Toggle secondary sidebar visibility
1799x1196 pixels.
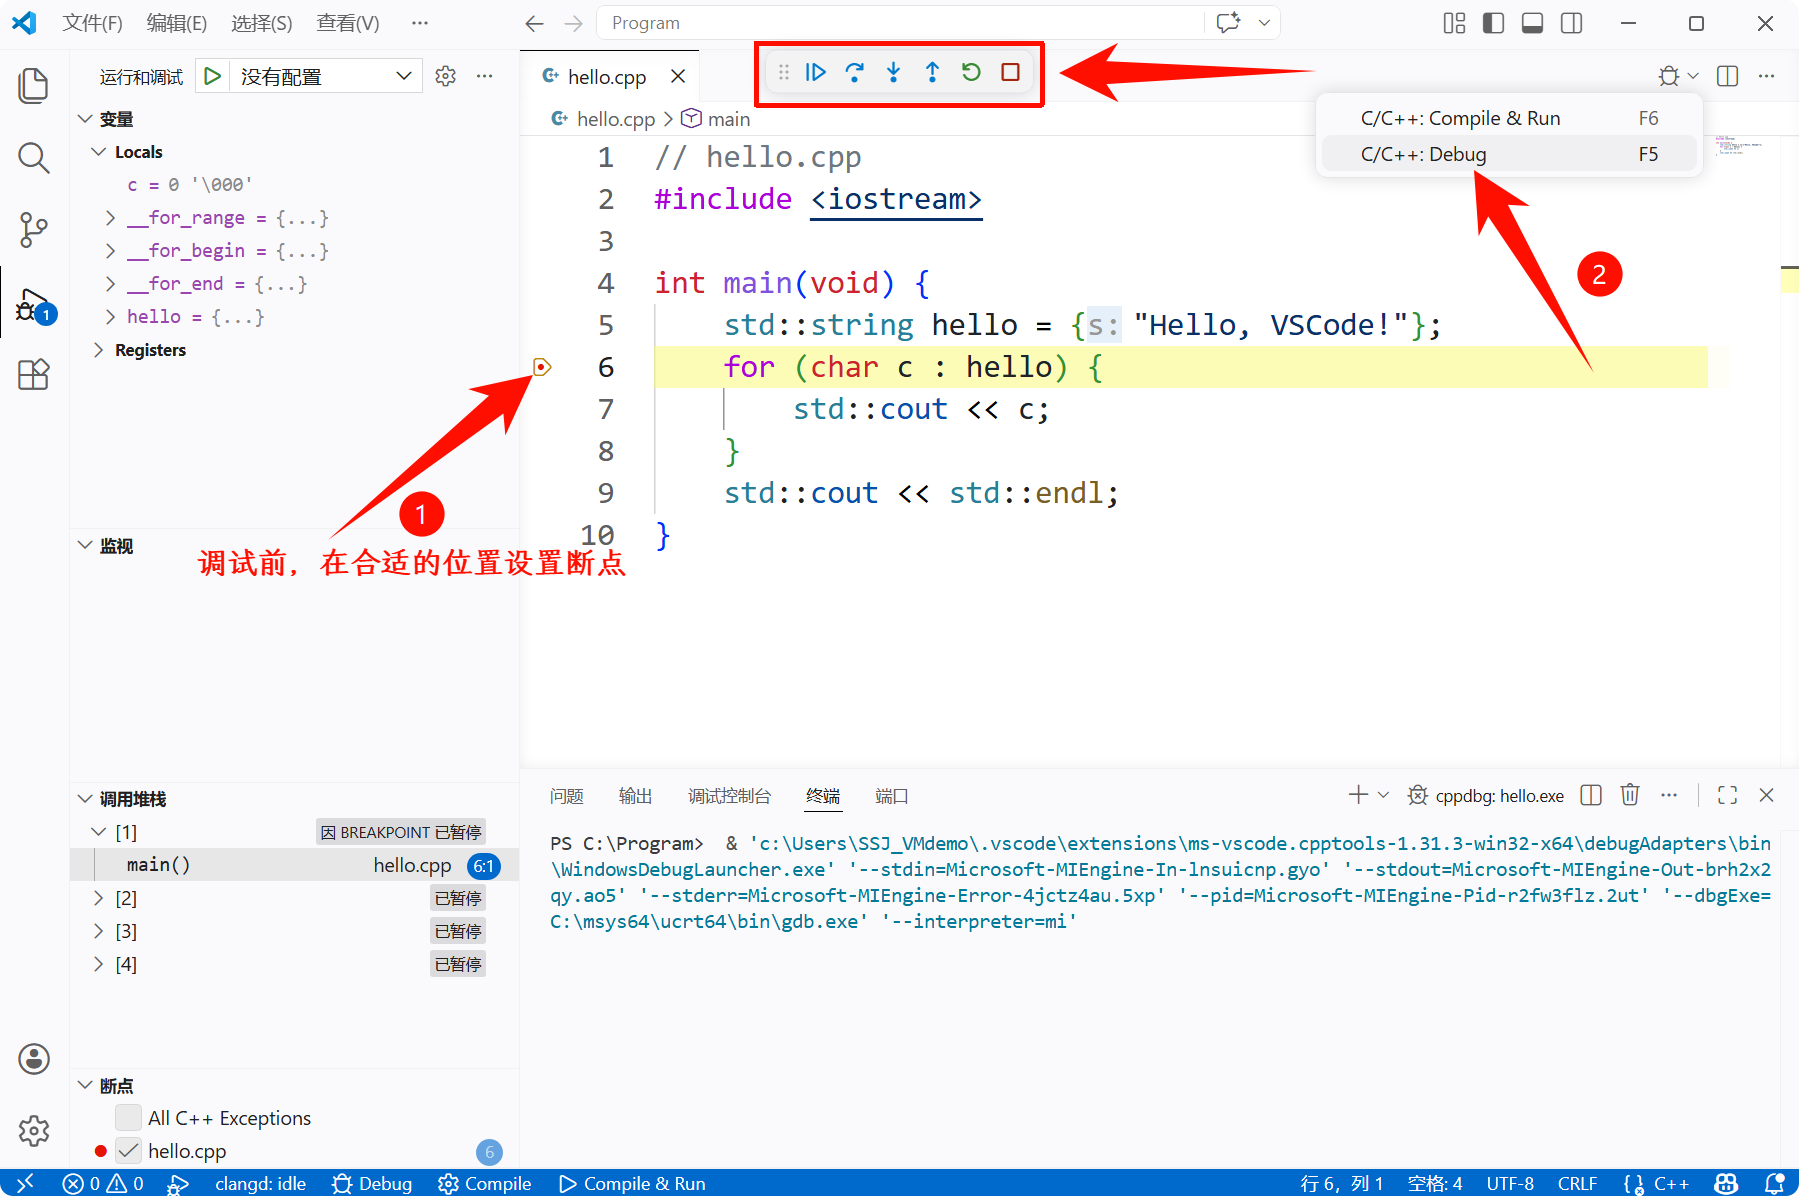tap(1571, 23)
